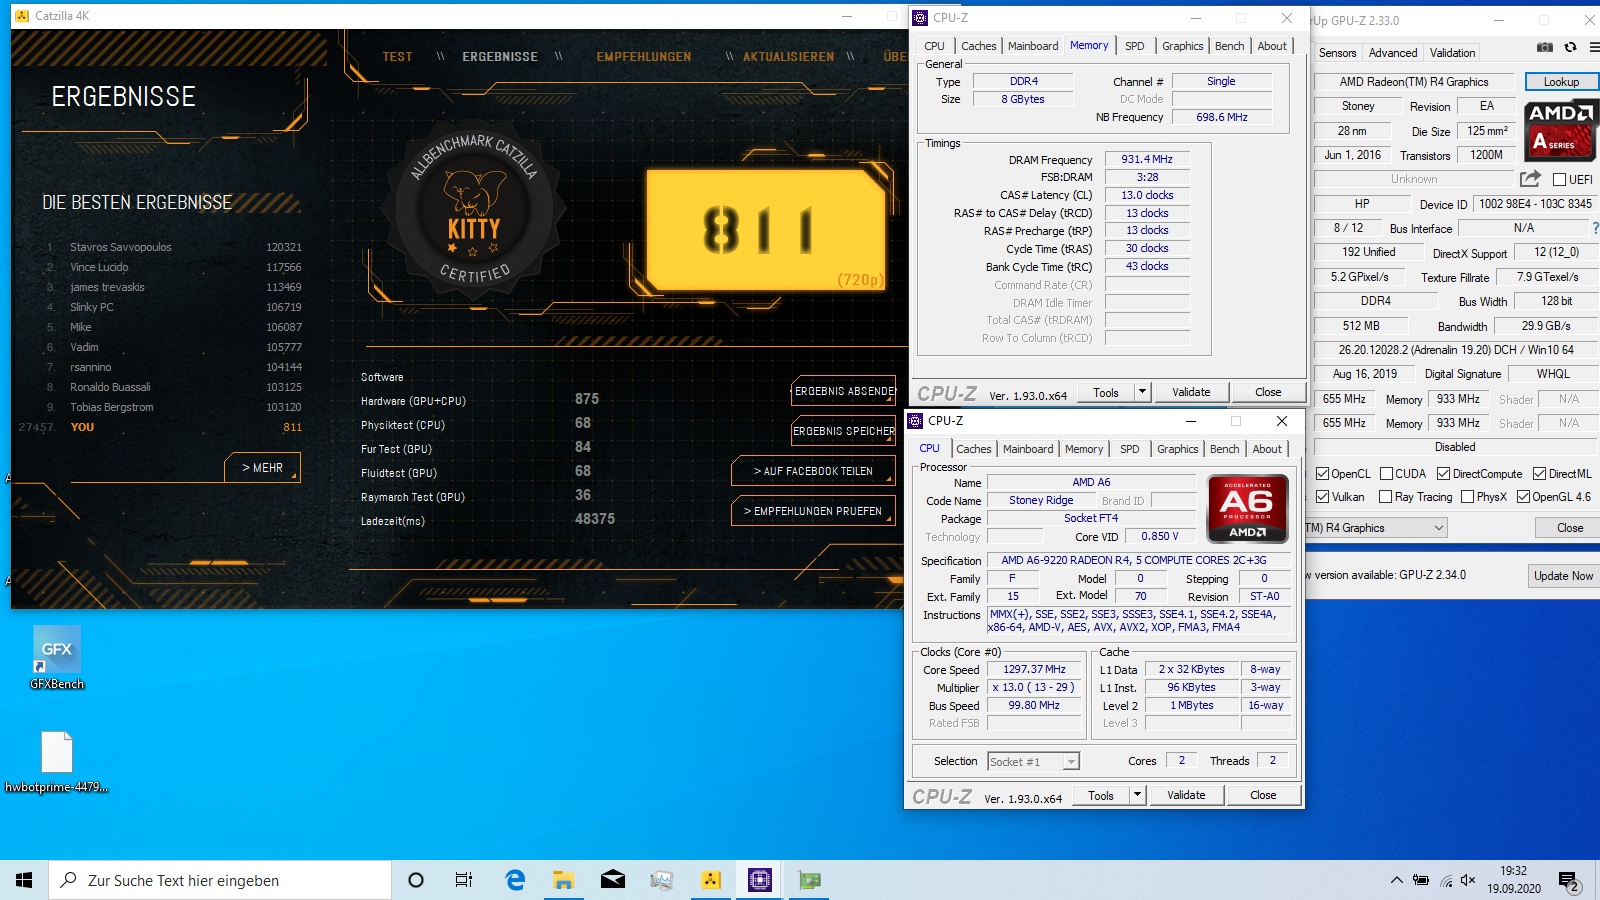Click the AMD A-Series logo in GPU-Z
This screenshot has width=1600, height=900.
[1559, 131]
